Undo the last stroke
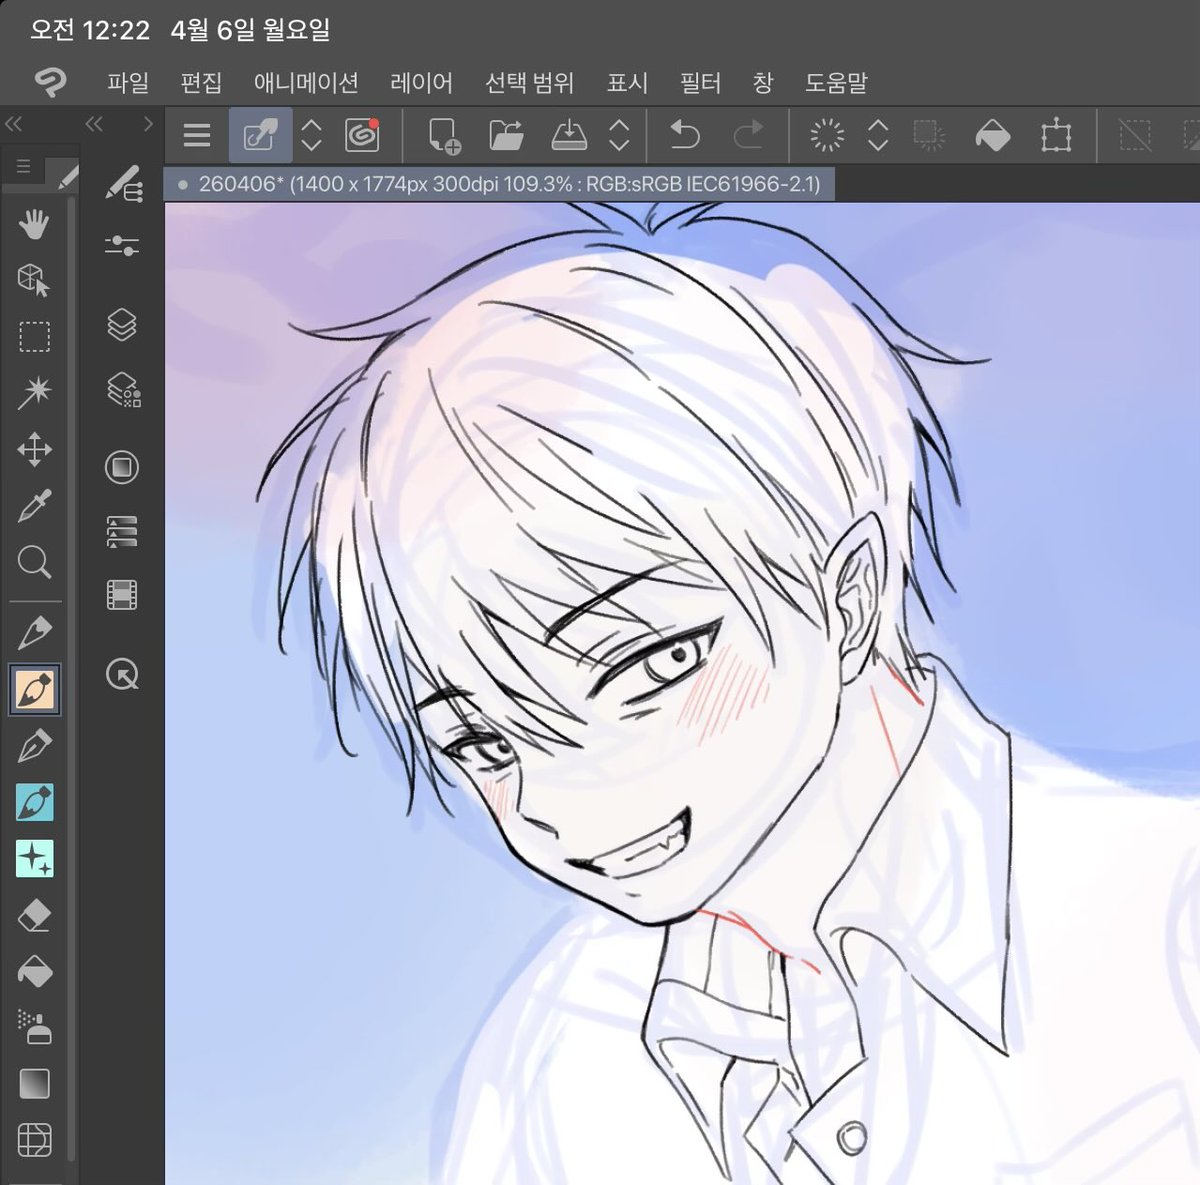Image resolution: width=1200 pixels, height=1185 pixels. (x=685, y=135)
